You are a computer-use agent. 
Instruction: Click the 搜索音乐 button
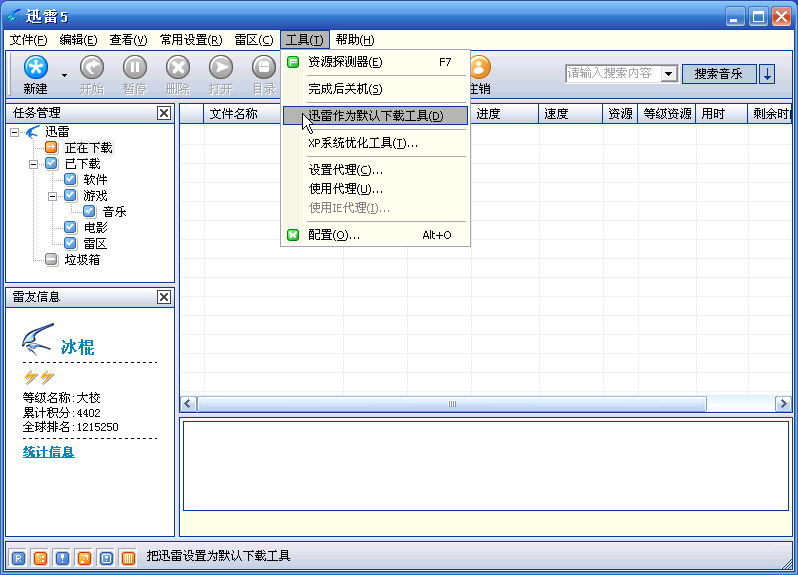pyautogui.click(x=718, y=74)
